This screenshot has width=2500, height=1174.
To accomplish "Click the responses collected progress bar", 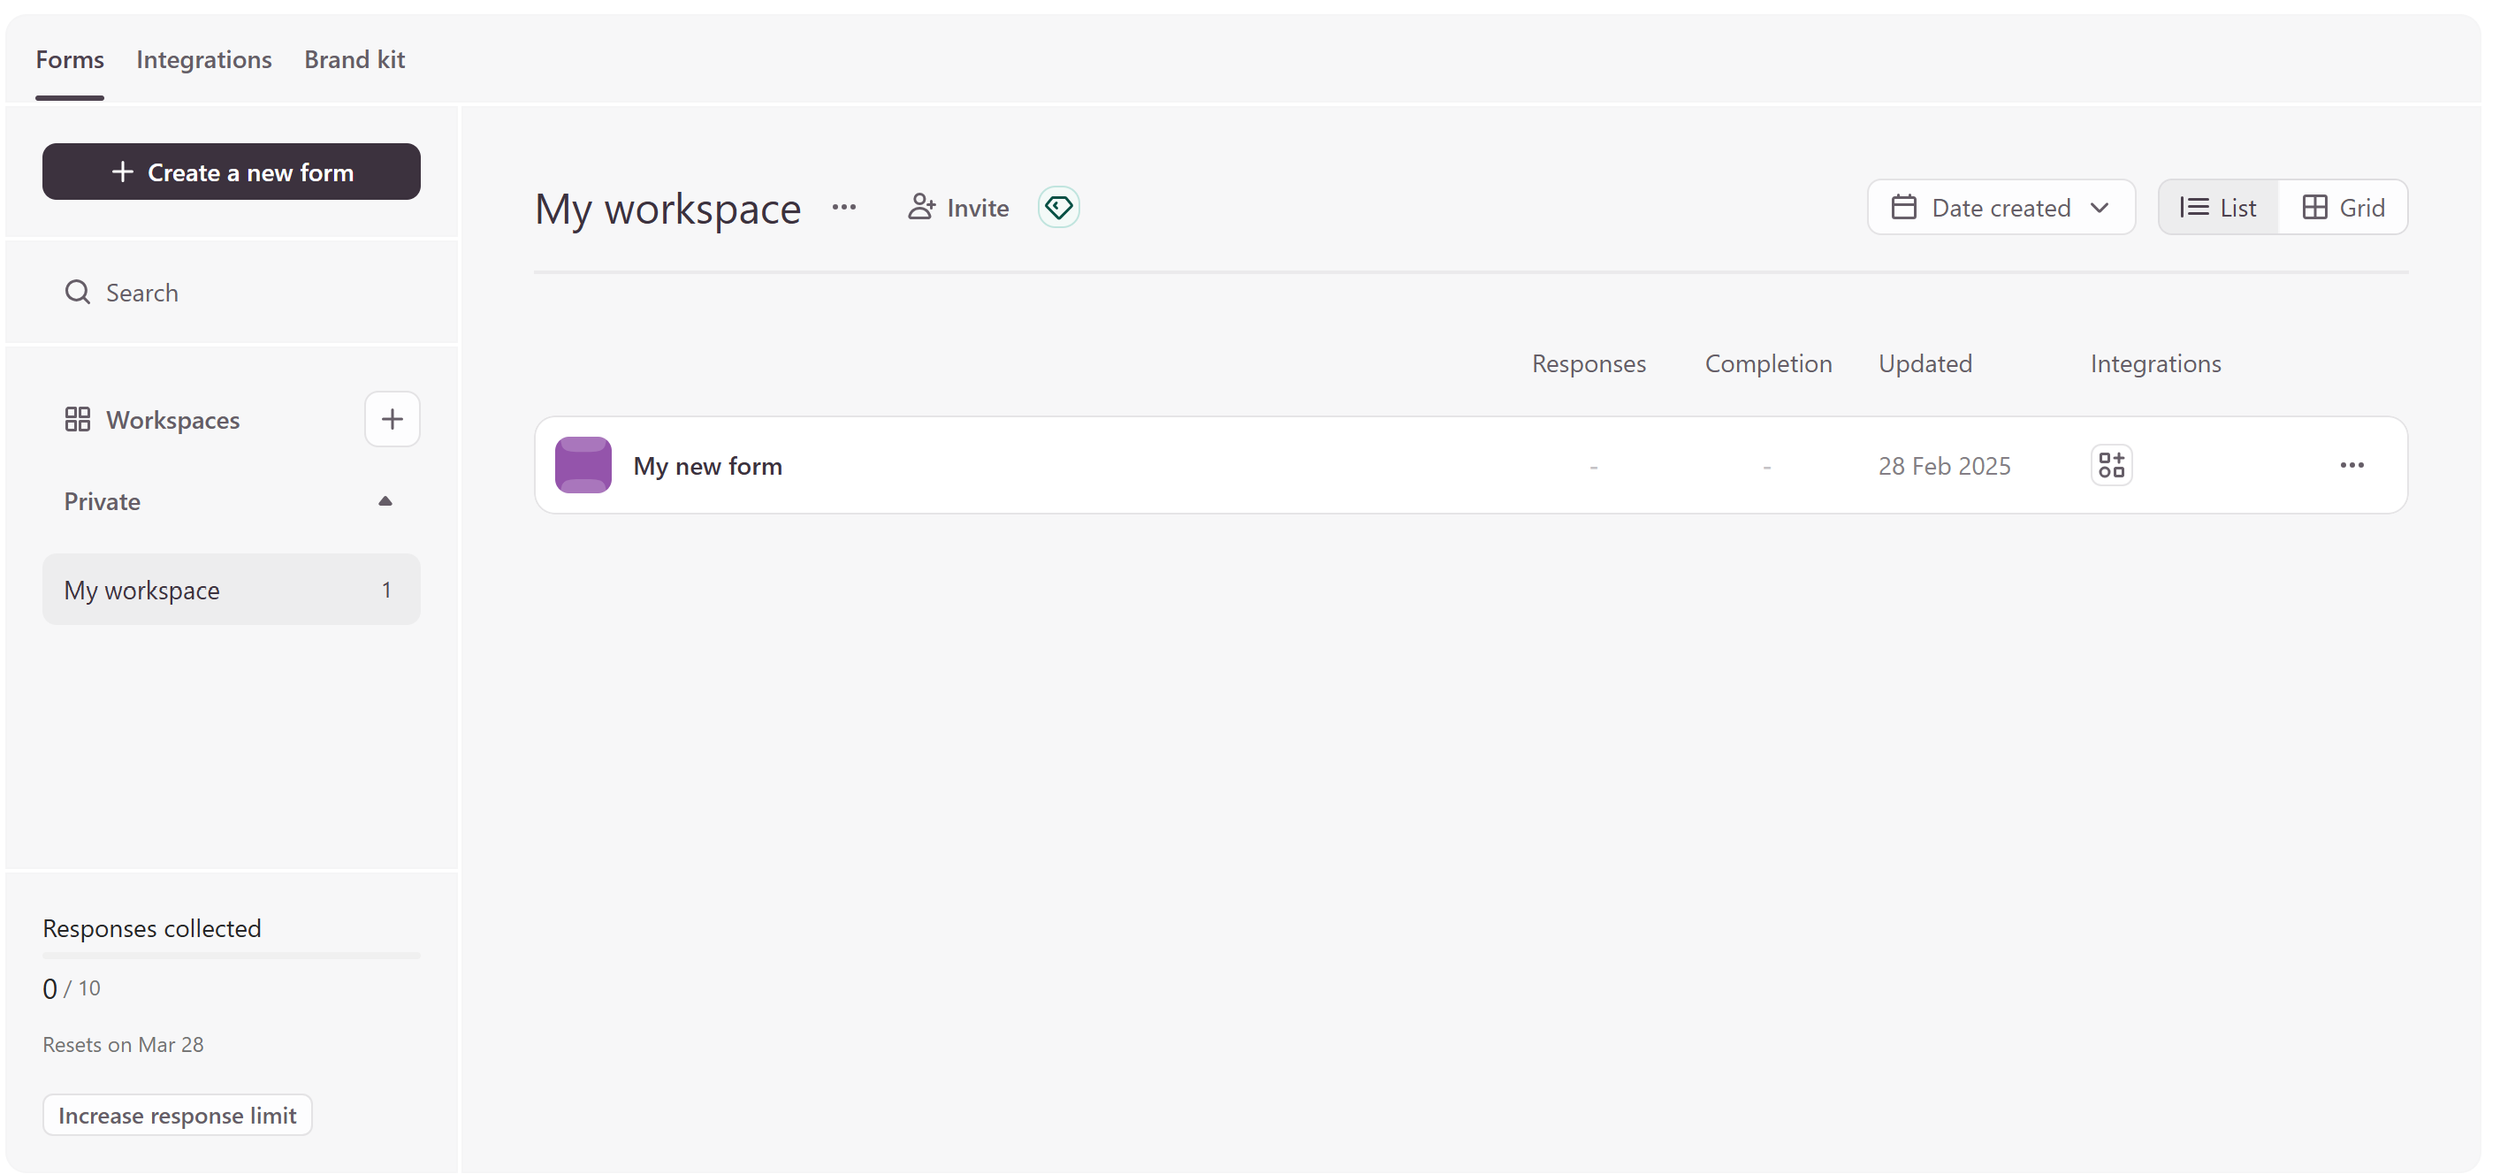I will pyautogui.click(x=231, y=956).
